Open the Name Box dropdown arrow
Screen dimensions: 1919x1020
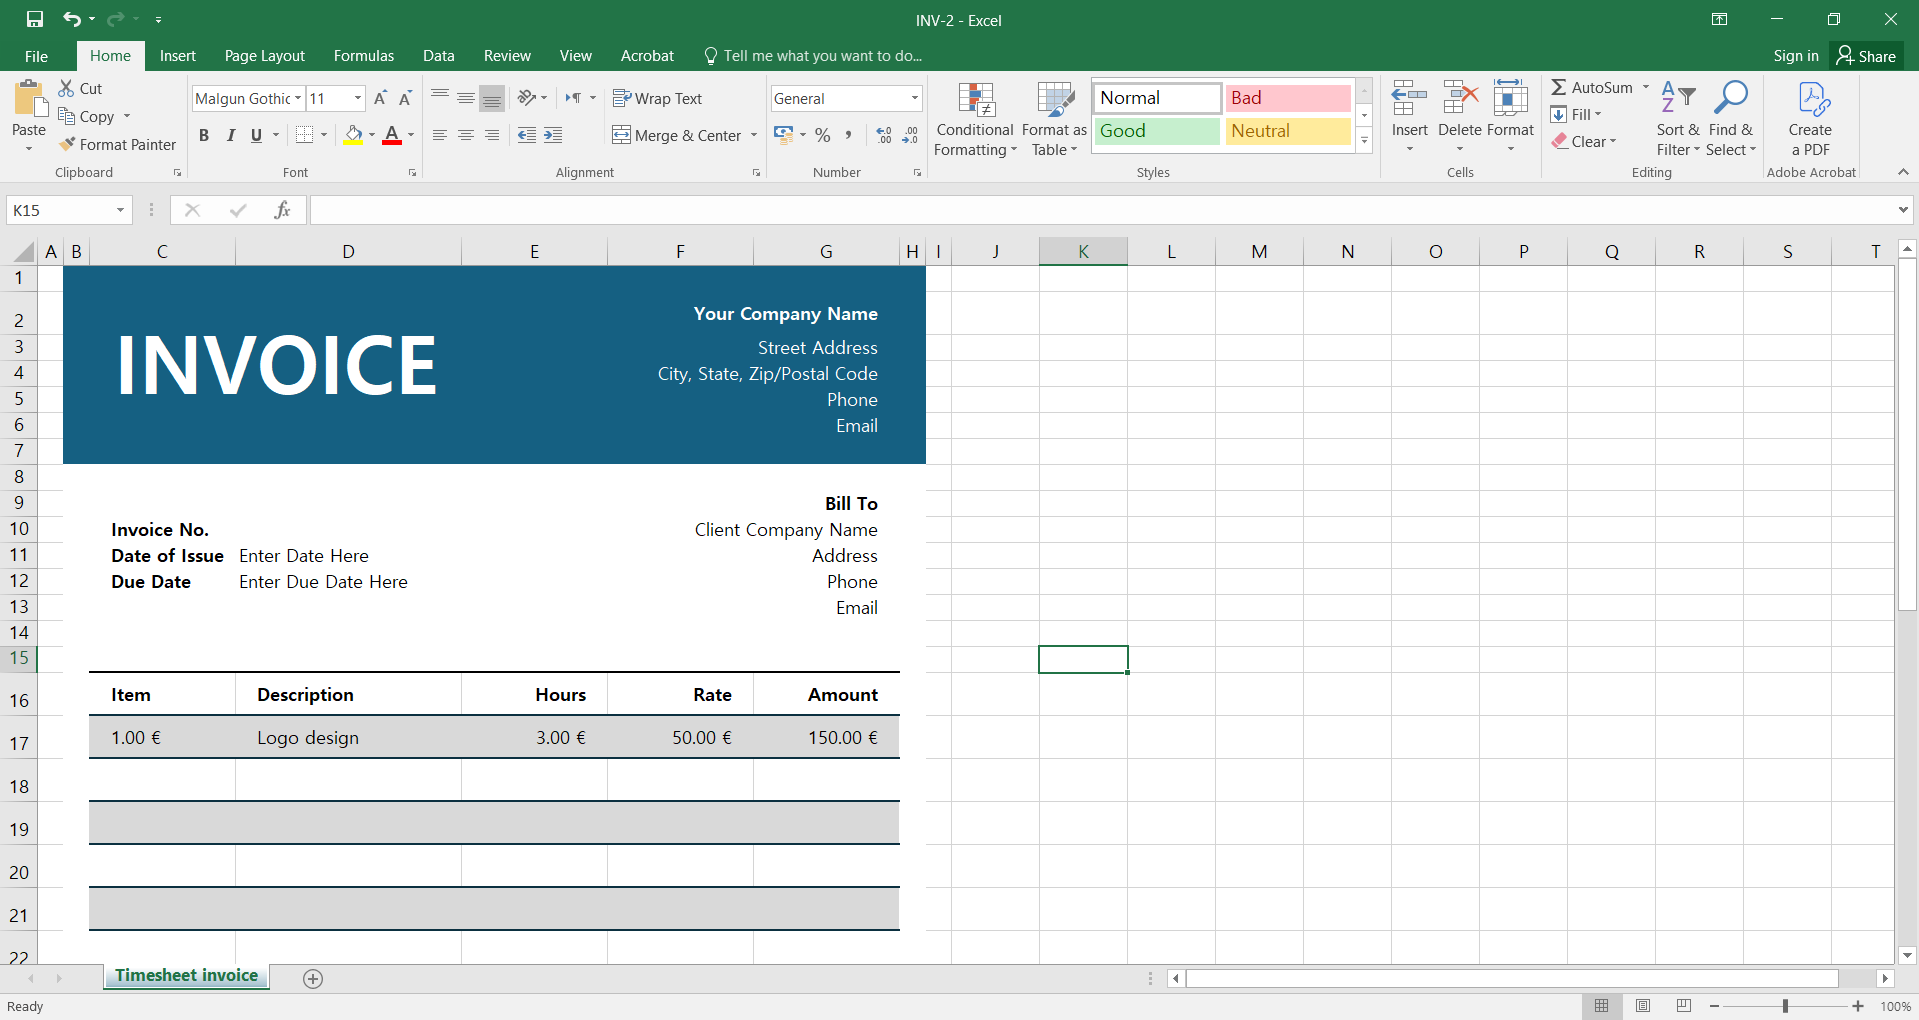tap(120, 210)
